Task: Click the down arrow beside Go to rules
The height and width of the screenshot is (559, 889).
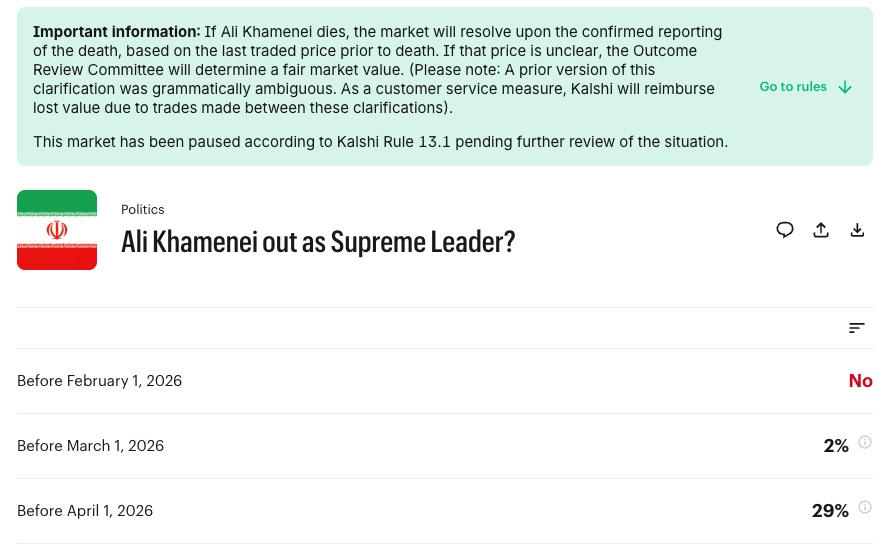Action: pyautogui.click(x=845, y=87)
